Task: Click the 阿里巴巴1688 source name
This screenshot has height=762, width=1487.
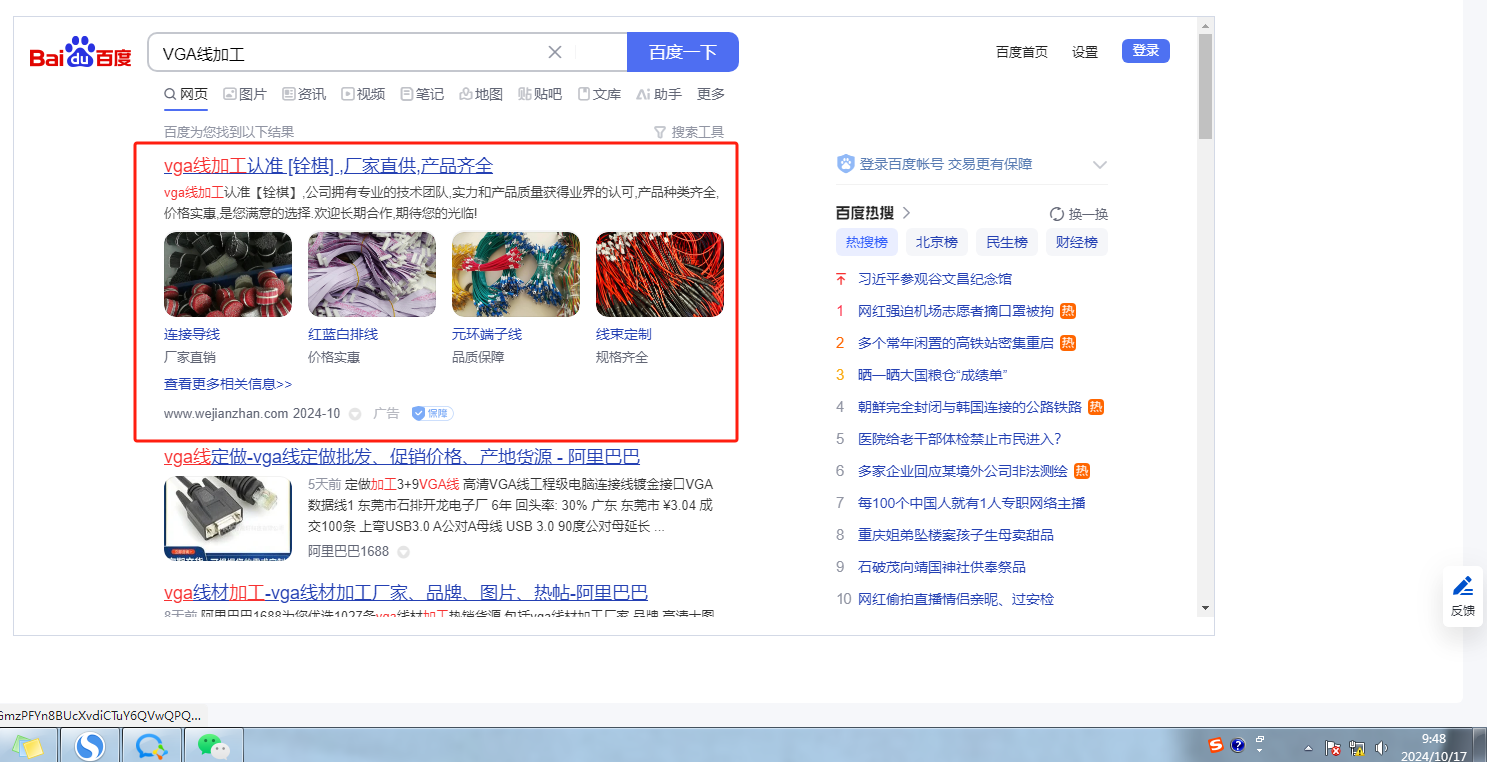Action: click(349, 551)
